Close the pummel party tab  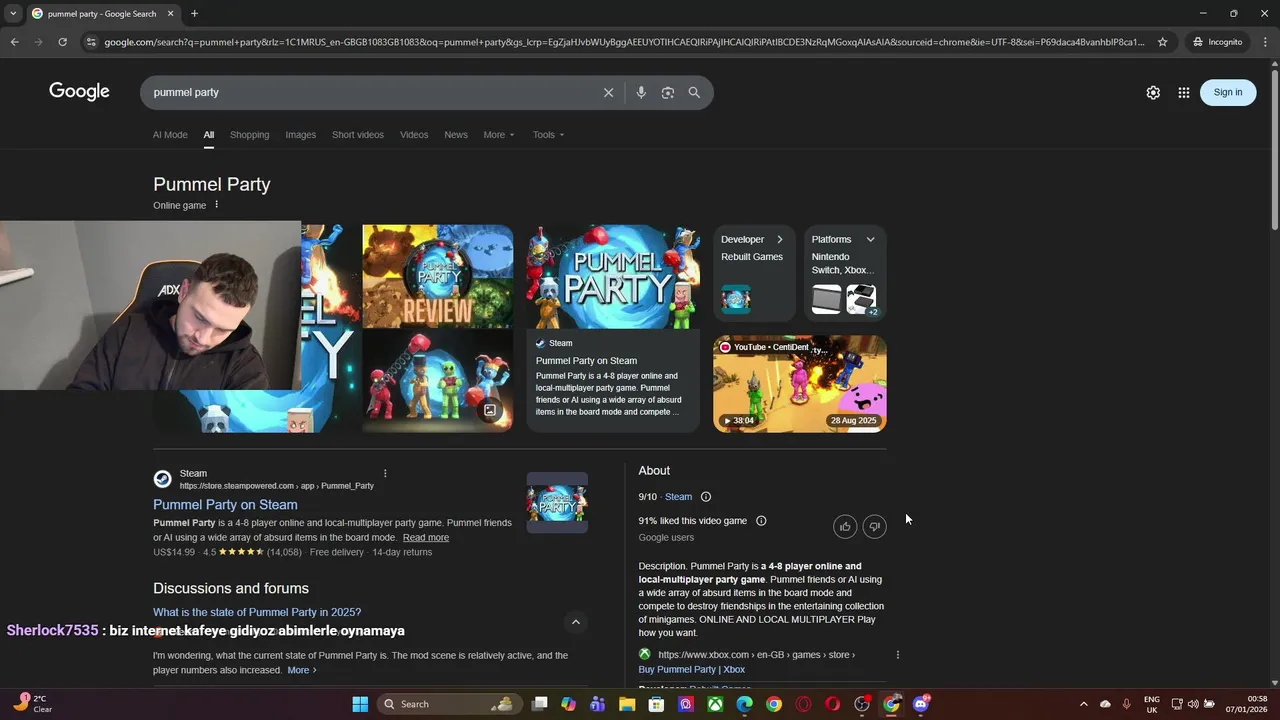tap(170, 14)
